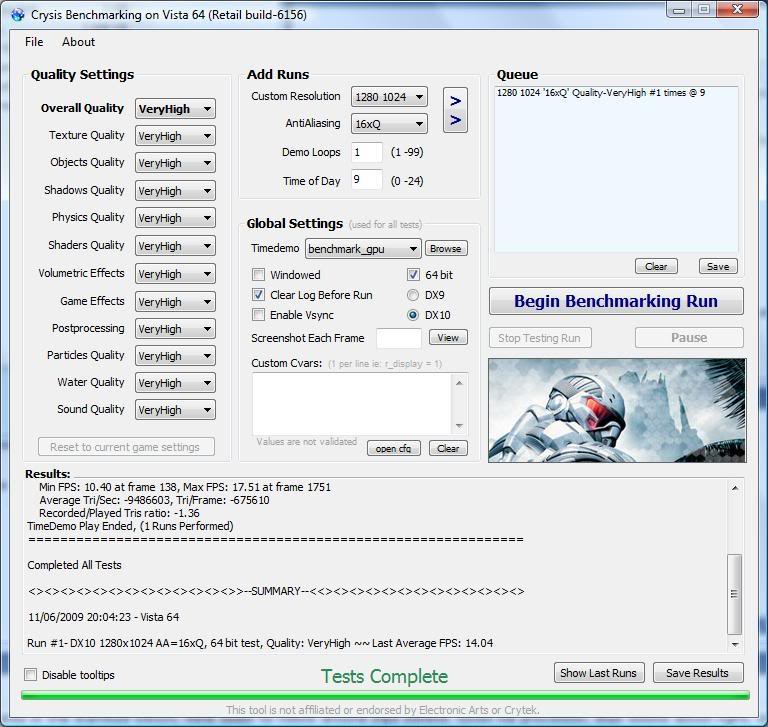Image resolution: width=768 pixels, height=727 pixels.
Task: Expand the Custom Resolution dropdown
Action: 389,97
